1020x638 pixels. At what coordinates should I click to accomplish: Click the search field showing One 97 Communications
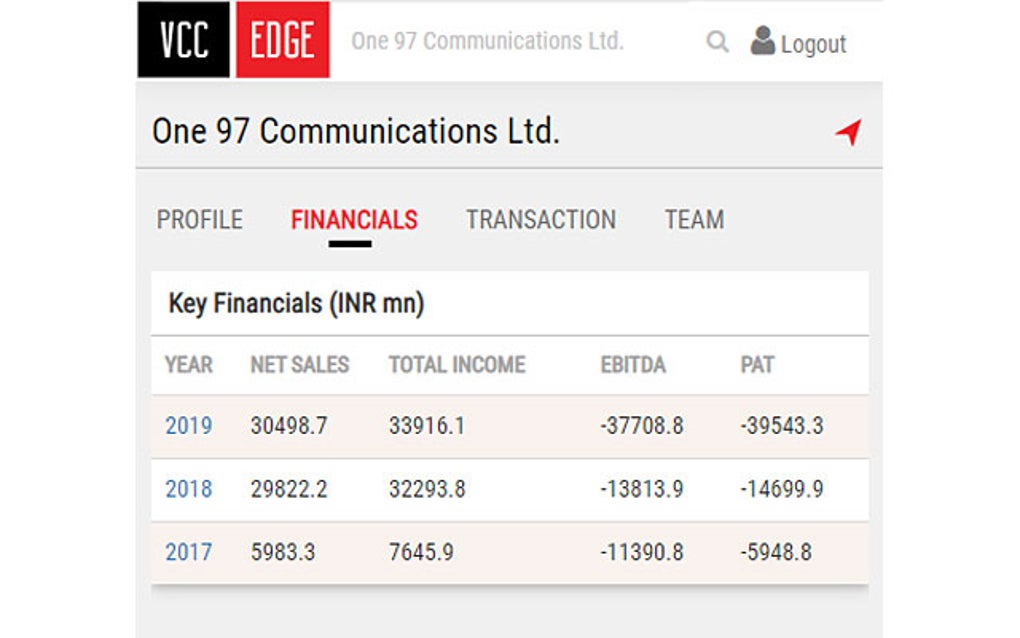(x=487, y=41)
